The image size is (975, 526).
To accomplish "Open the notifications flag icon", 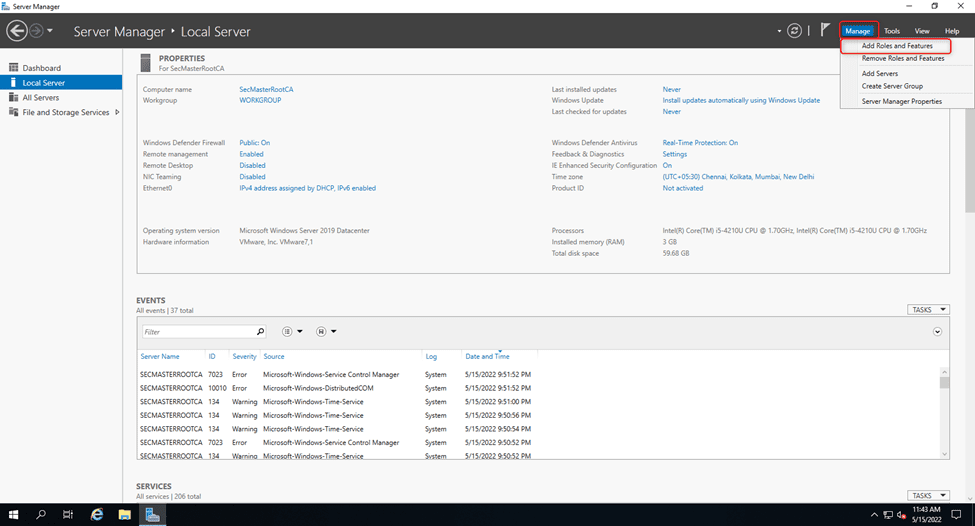I will (825, 30).
